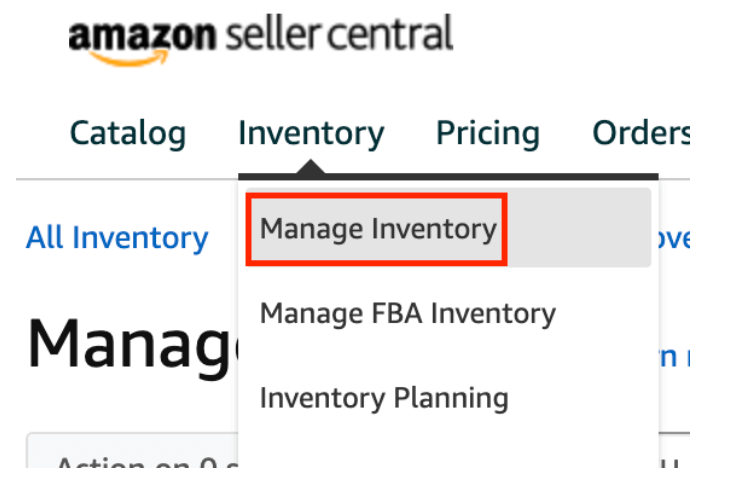
Task: Select Manage Inventory from the dropdown
Action: (379, 229)
